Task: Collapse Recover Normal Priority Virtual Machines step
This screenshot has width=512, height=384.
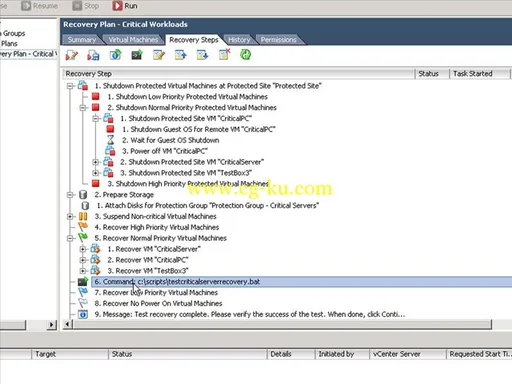Action: point(70,238)
